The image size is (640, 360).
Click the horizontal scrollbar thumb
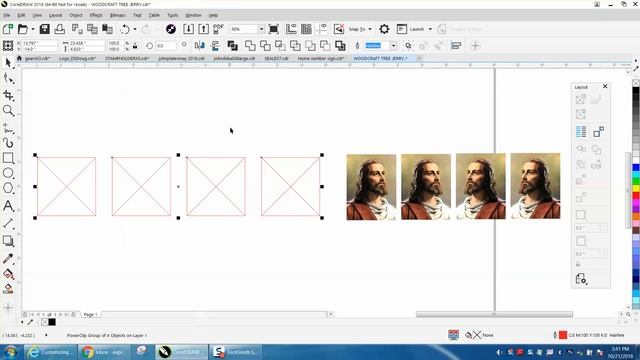(x=494, y=314)
